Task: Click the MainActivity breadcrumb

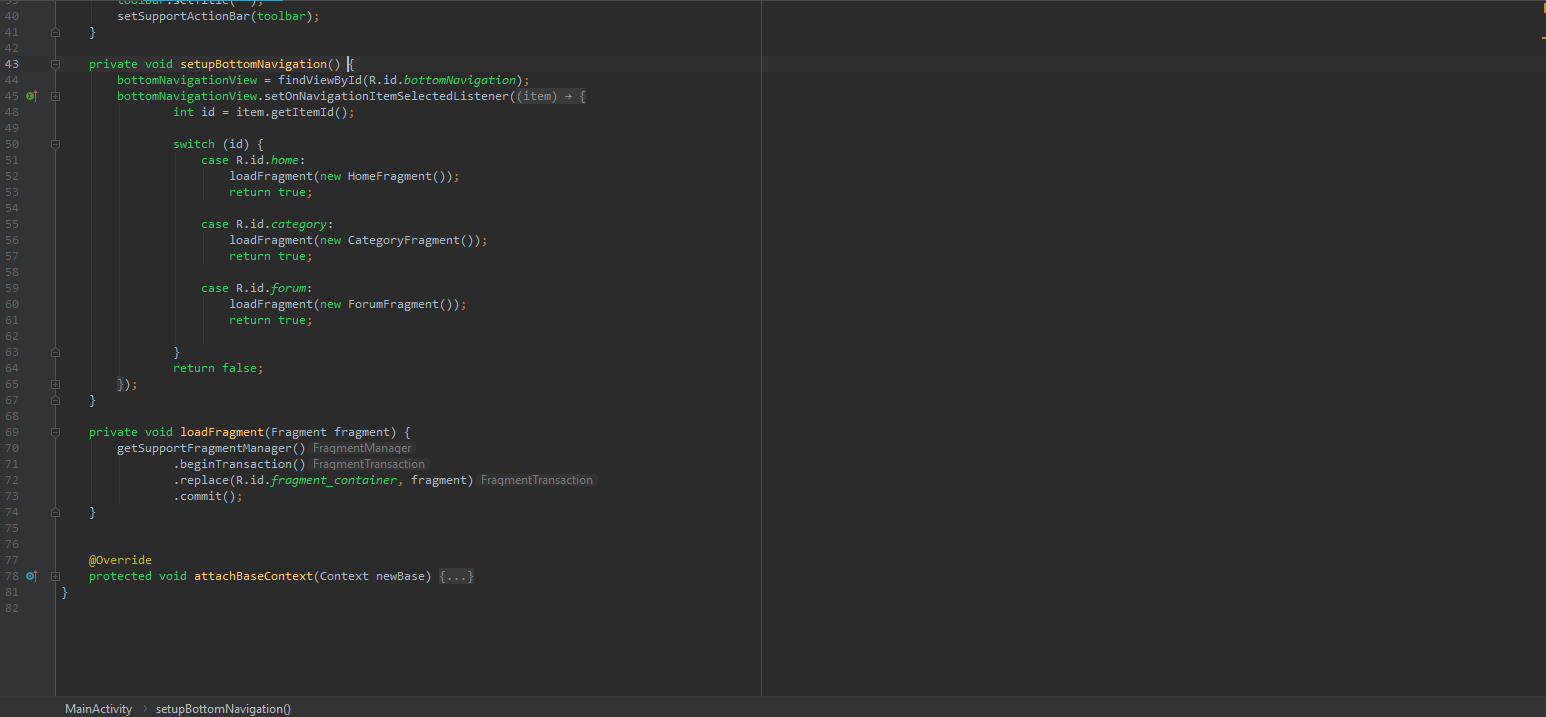Action: tap(98, 708)
